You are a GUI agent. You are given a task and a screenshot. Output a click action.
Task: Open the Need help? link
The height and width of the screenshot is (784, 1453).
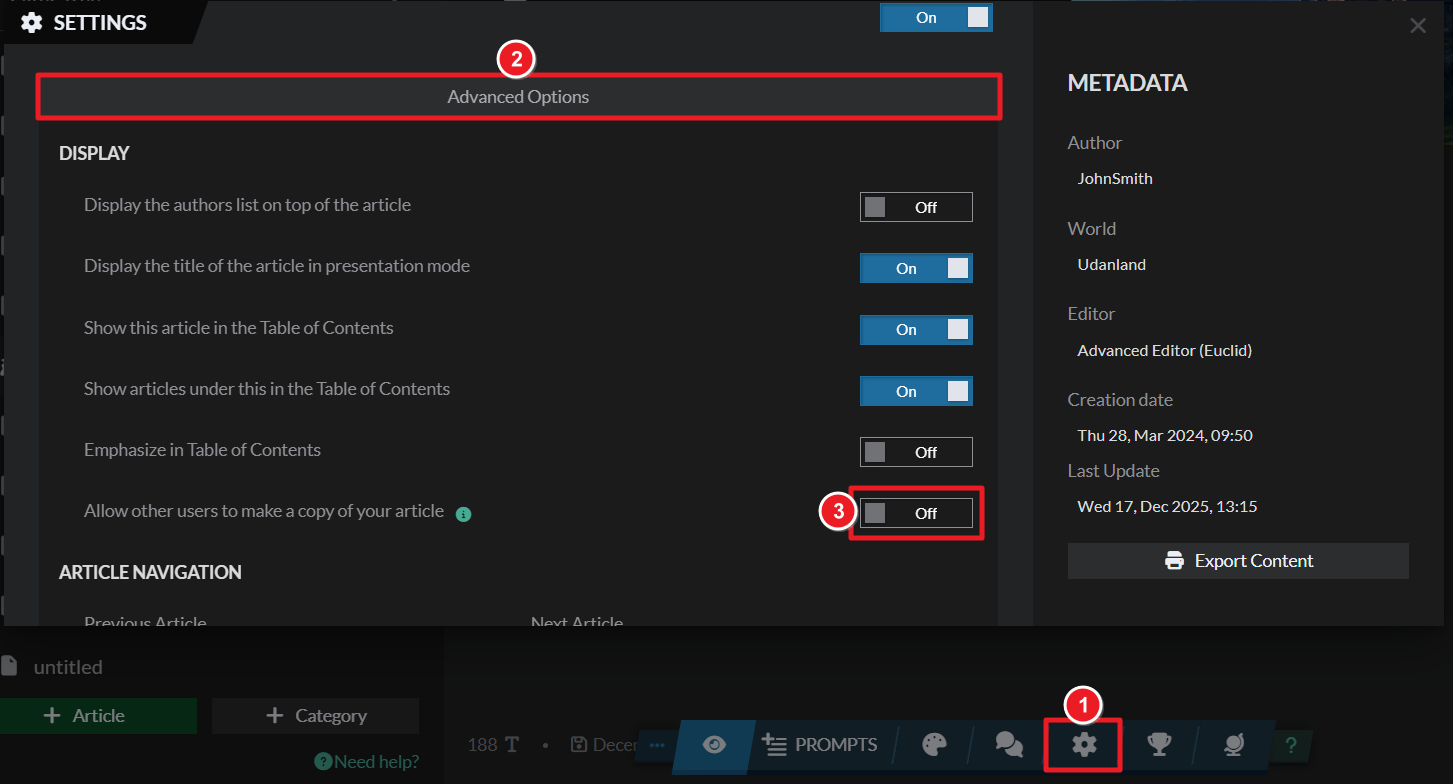tap(366, 762)
